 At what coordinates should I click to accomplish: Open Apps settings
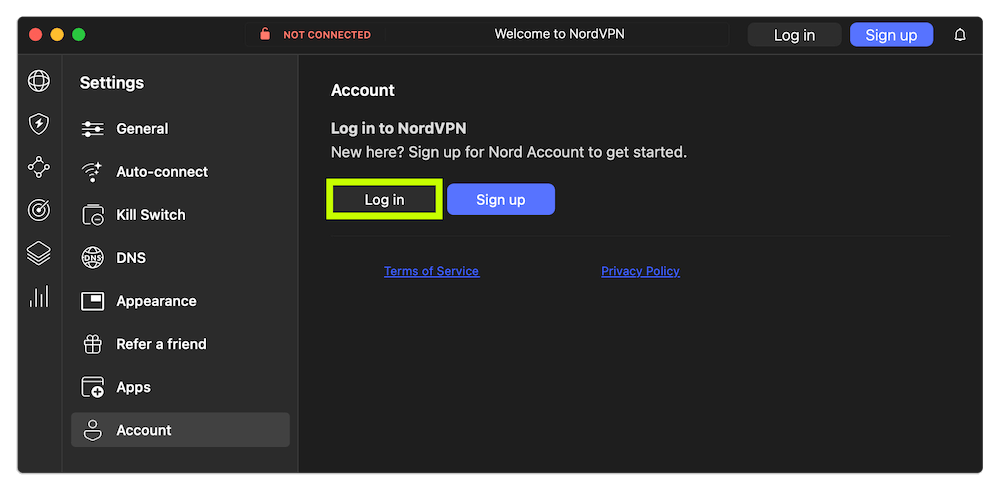pos(180,387)
